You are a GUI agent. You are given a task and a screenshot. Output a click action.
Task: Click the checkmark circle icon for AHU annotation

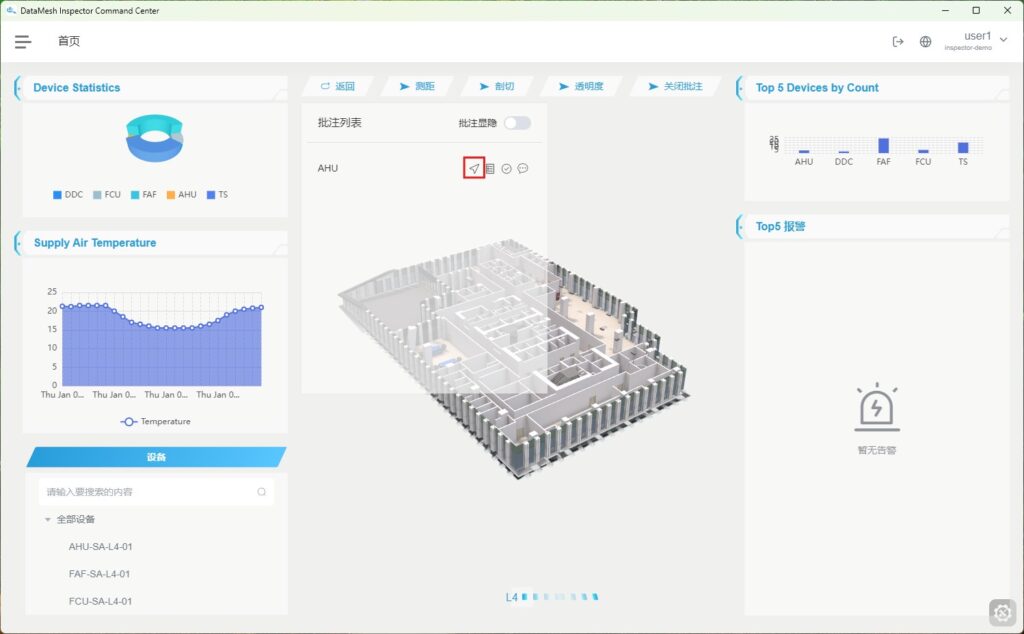507,168
